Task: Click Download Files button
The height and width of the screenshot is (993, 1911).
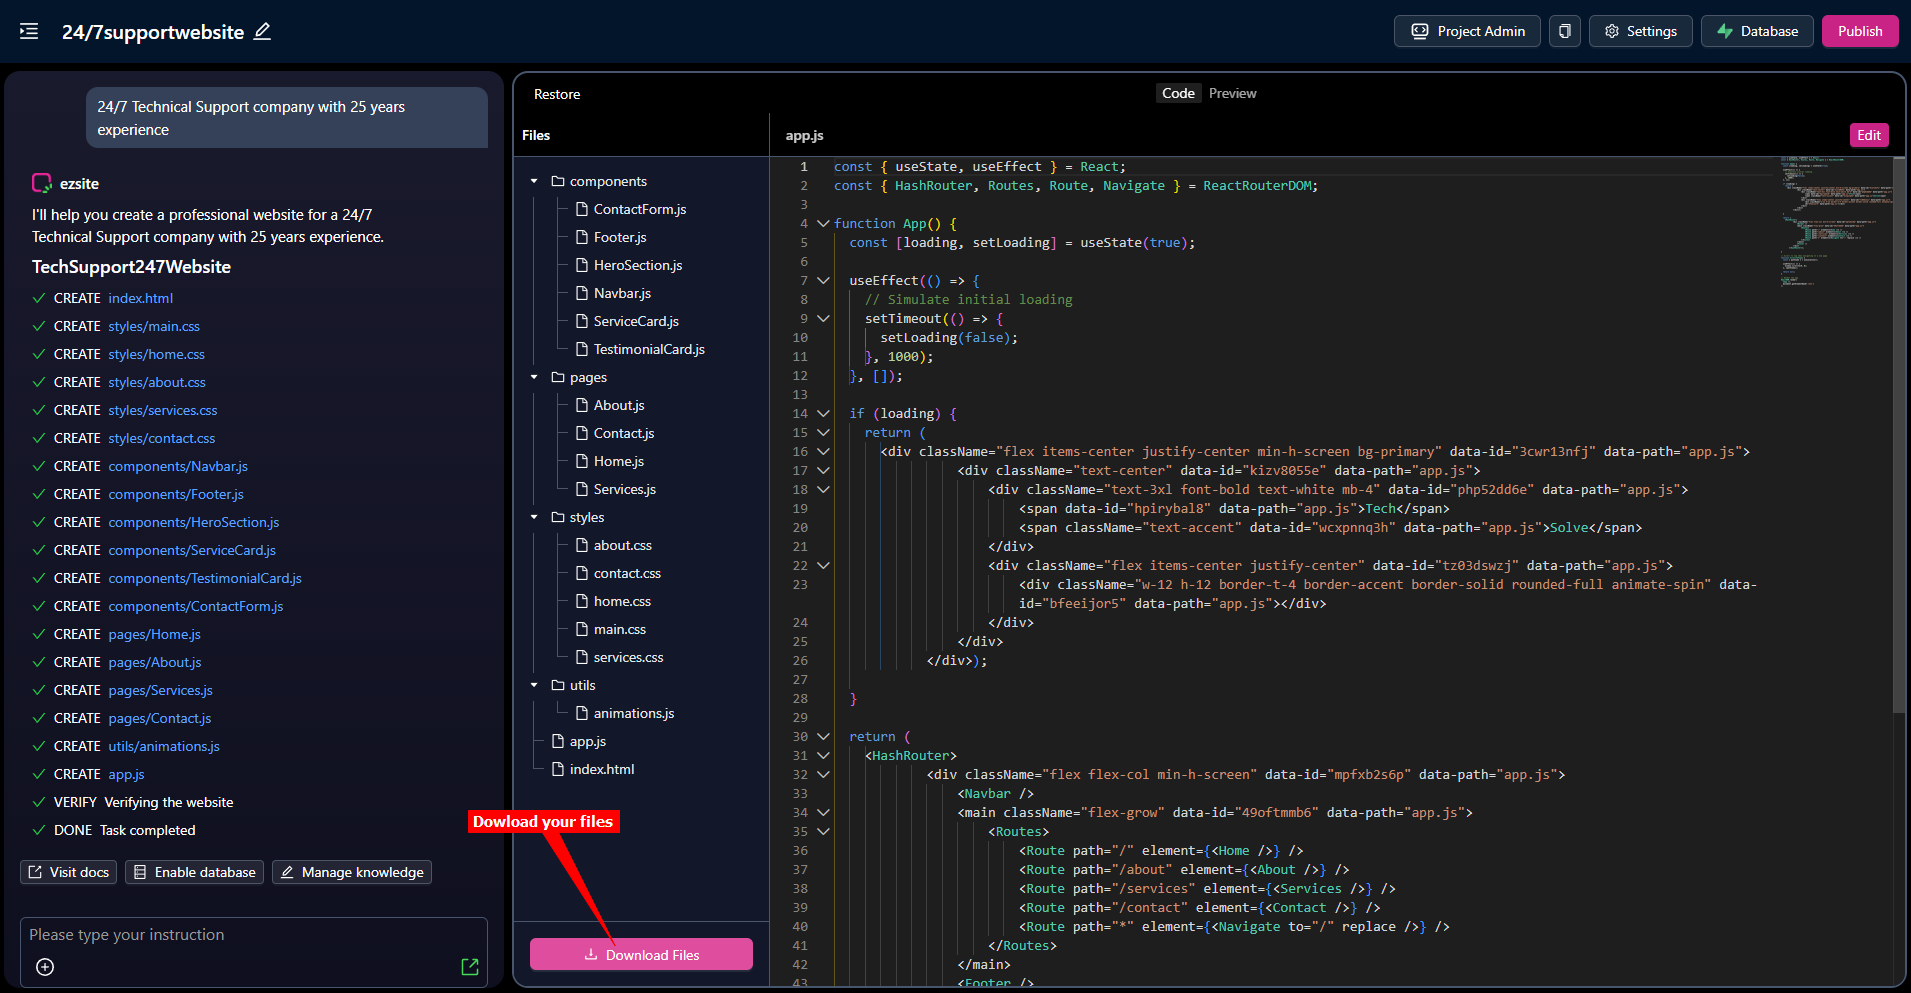Action: (x=641, y=954)
